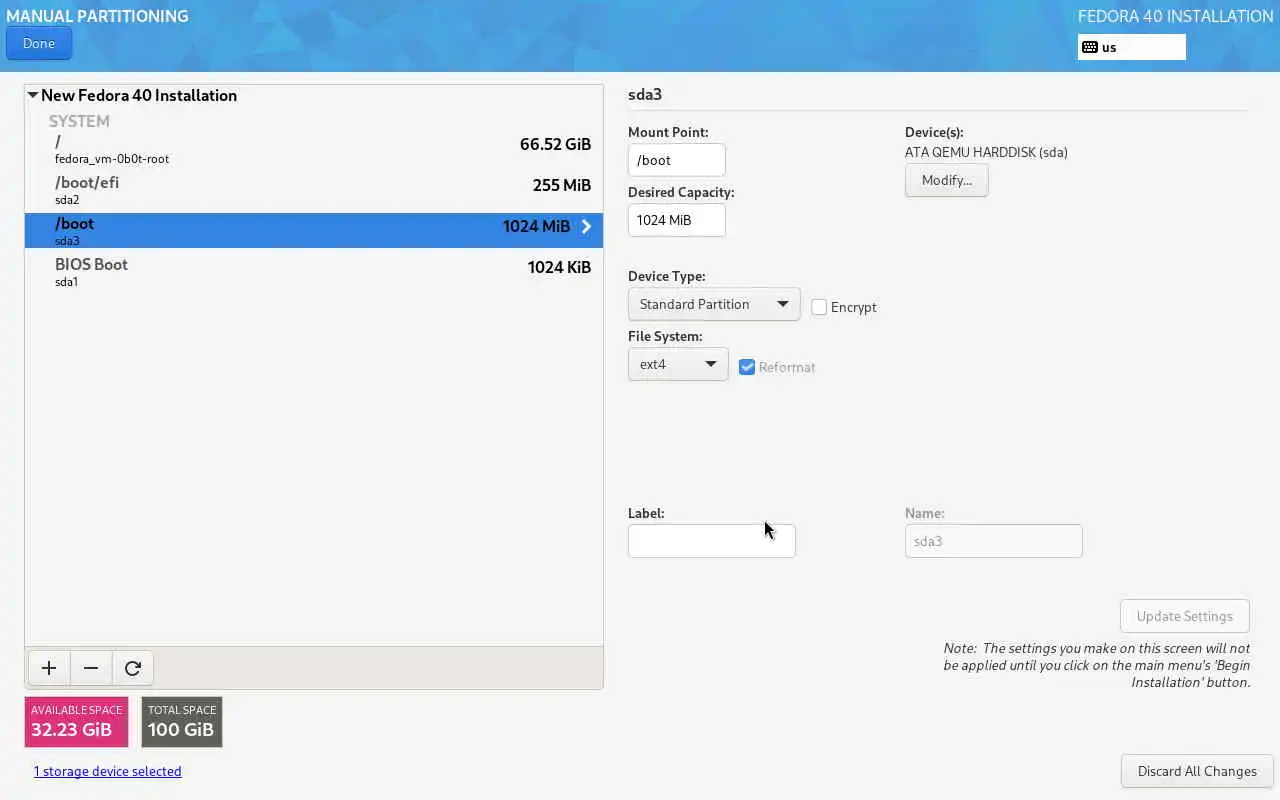The image size is (1280, 800).
Task: Click the keyboard layout icon beside us
Action: tap(1090, 47)
